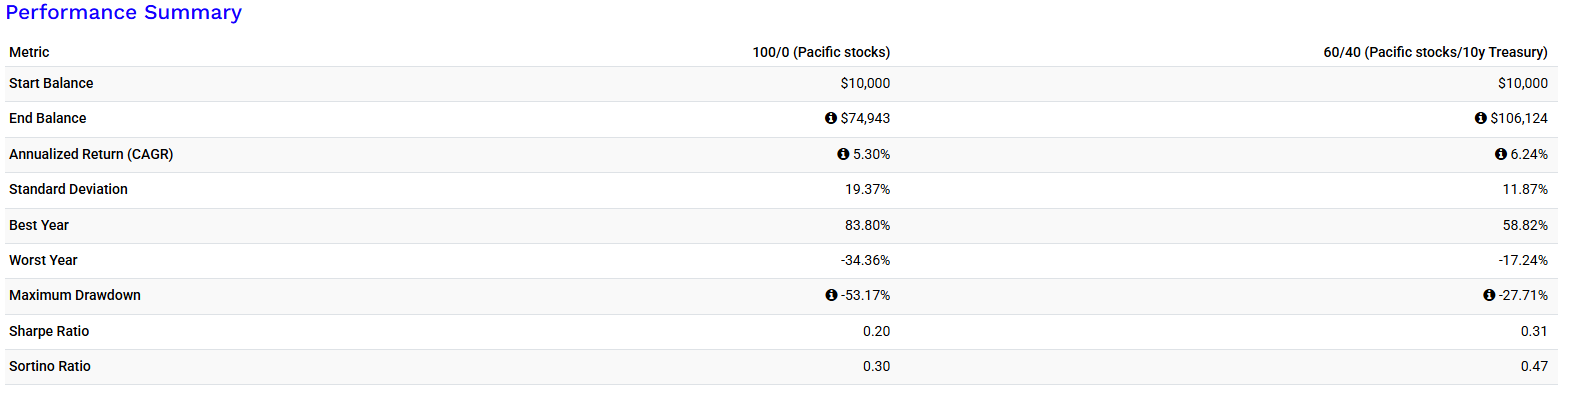Select the End Balance row label
Screen dimensions: 1573x394
click(x=48, y=118)
